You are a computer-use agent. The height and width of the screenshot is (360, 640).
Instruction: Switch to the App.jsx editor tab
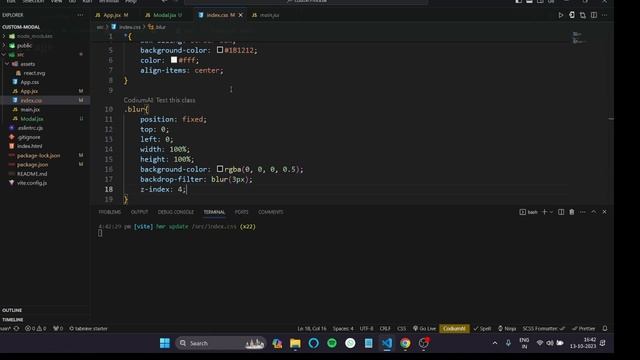pyautogui.click(x=112, y=15)
